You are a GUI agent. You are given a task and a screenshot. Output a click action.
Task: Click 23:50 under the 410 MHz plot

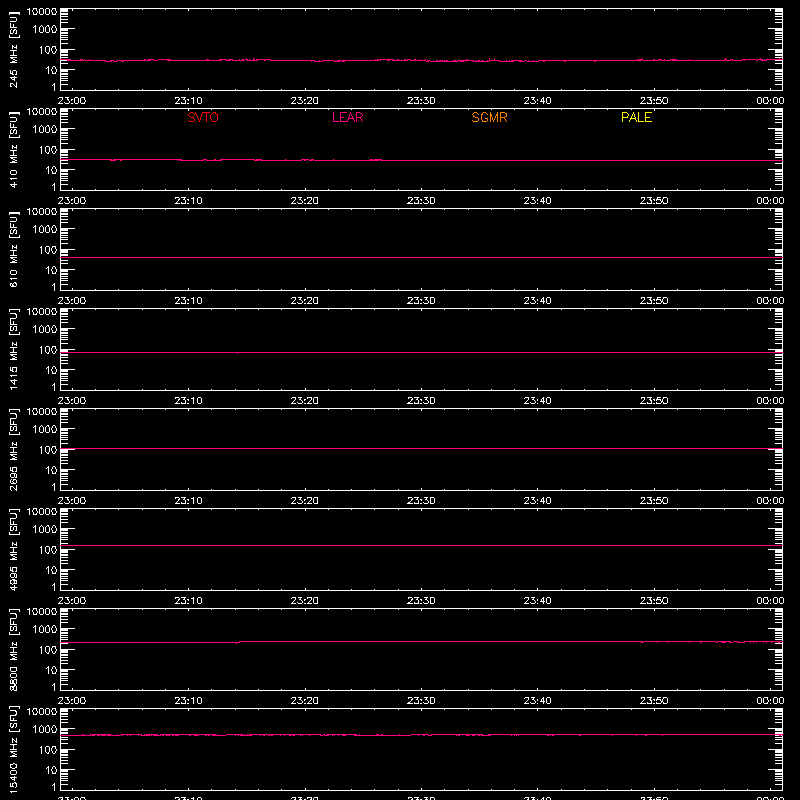654,201
